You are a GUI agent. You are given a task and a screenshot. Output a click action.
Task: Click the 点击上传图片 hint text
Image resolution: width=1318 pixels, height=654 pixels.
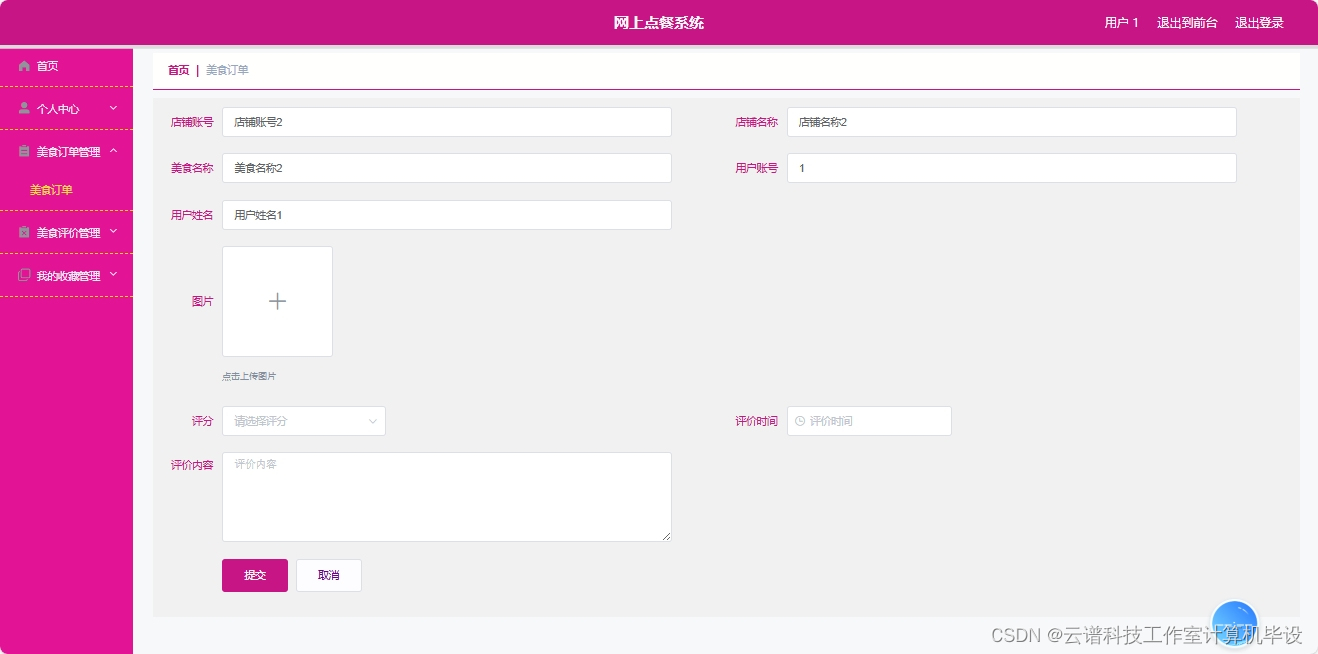coord(249,376)
